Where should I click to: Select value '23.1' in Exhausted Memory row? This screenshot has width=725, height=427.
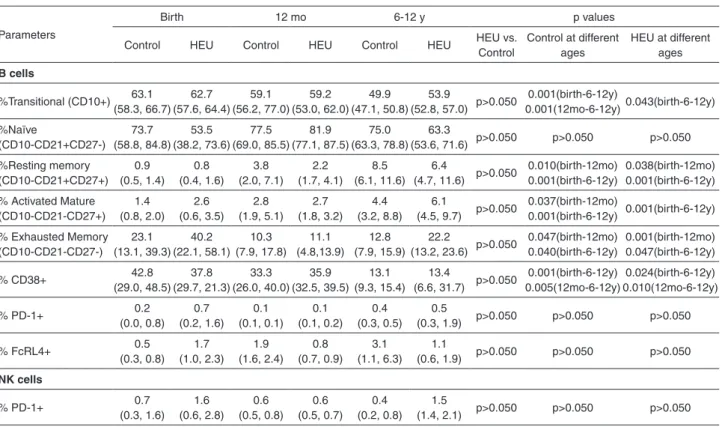click(142, 237)
